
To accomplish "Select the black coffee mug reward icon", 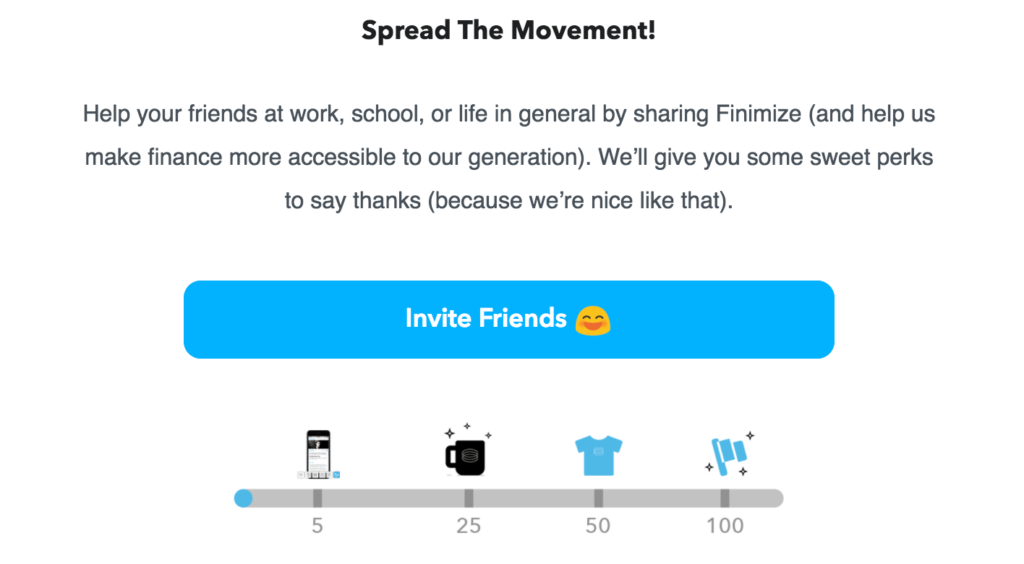I will click(x=466, y=455).
